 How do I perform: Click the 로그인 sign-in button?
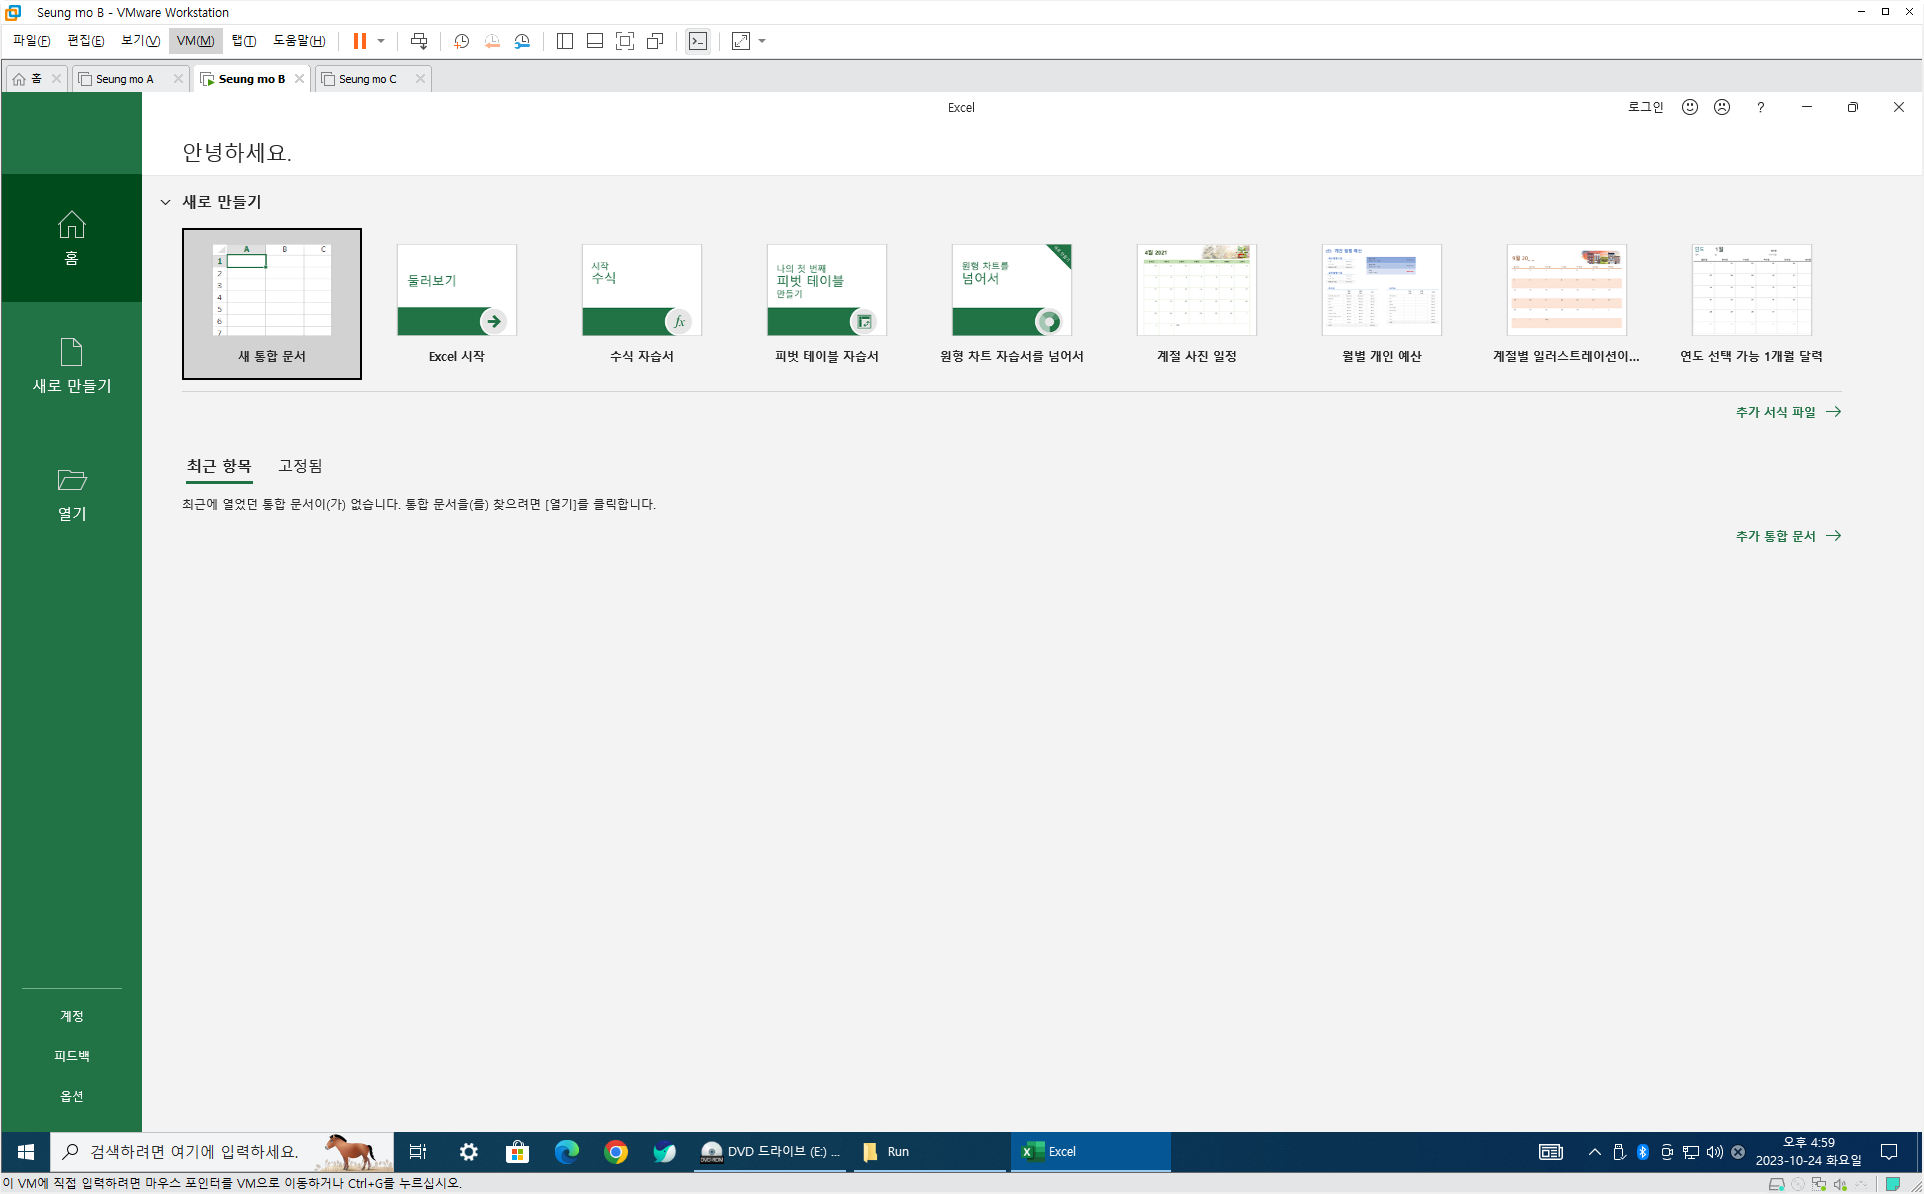coord(1645,107)
